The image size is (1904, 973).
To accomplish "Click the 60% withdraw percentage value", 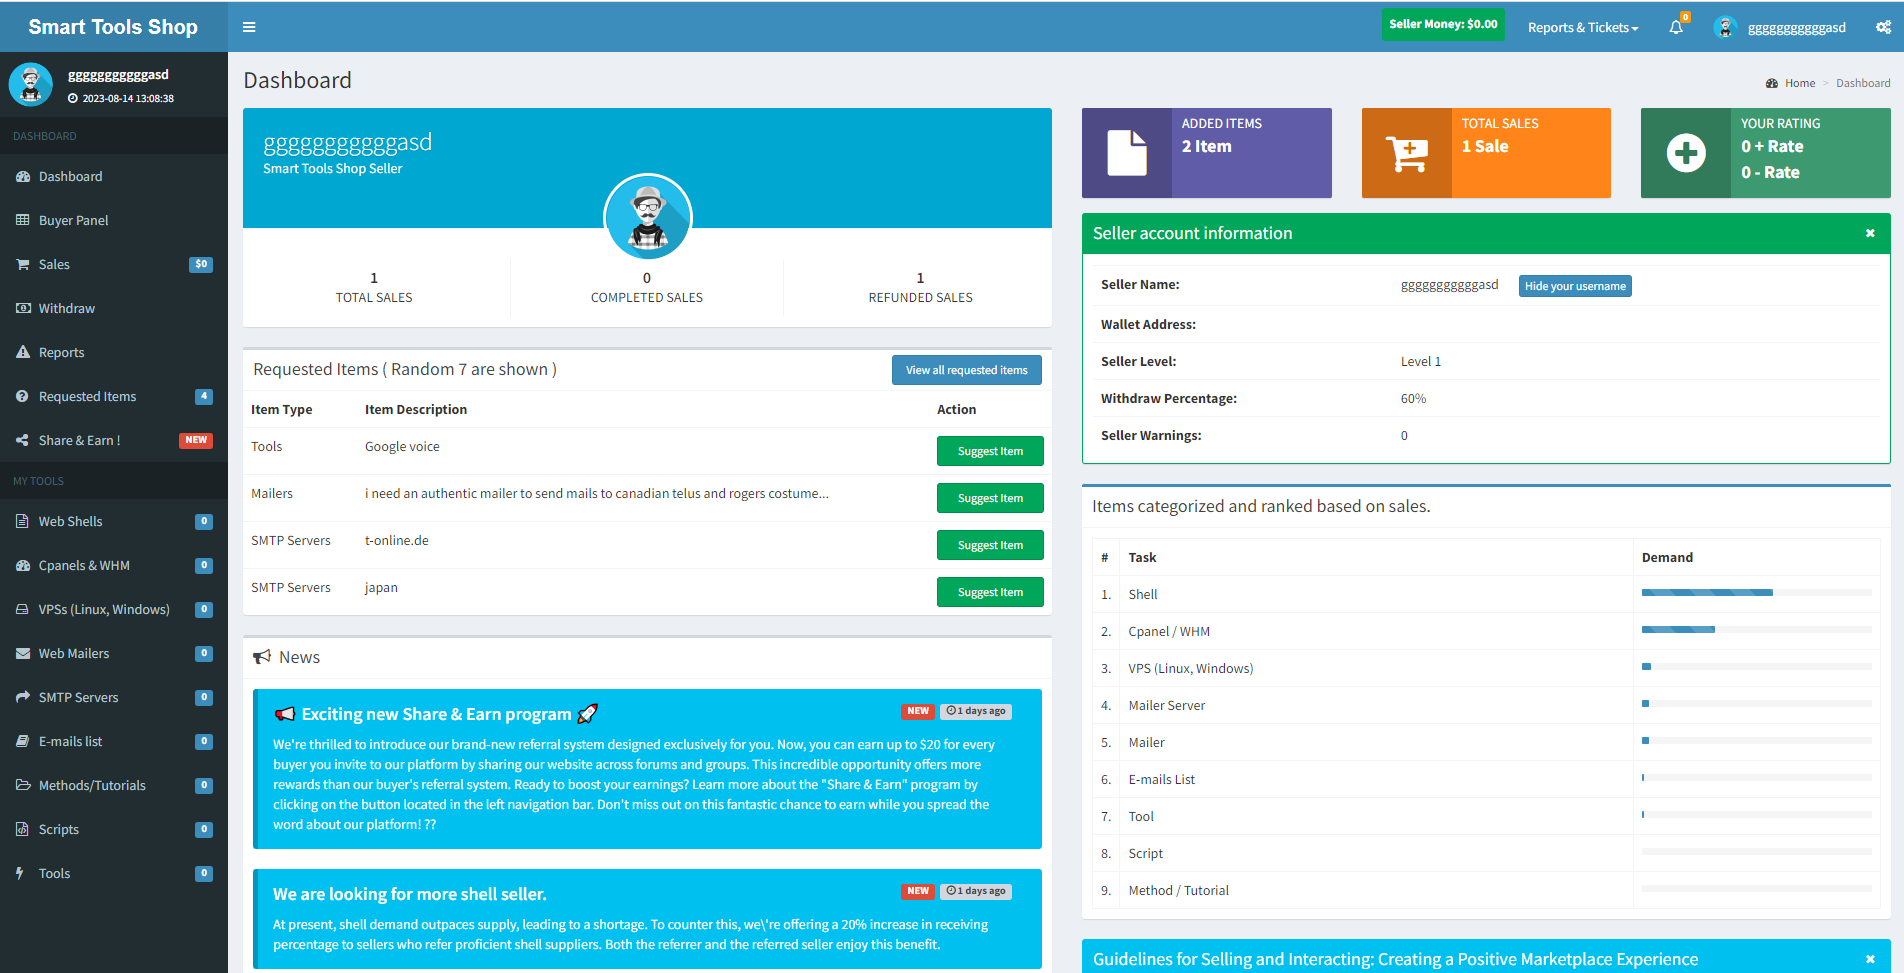I will coord(1413,399).
